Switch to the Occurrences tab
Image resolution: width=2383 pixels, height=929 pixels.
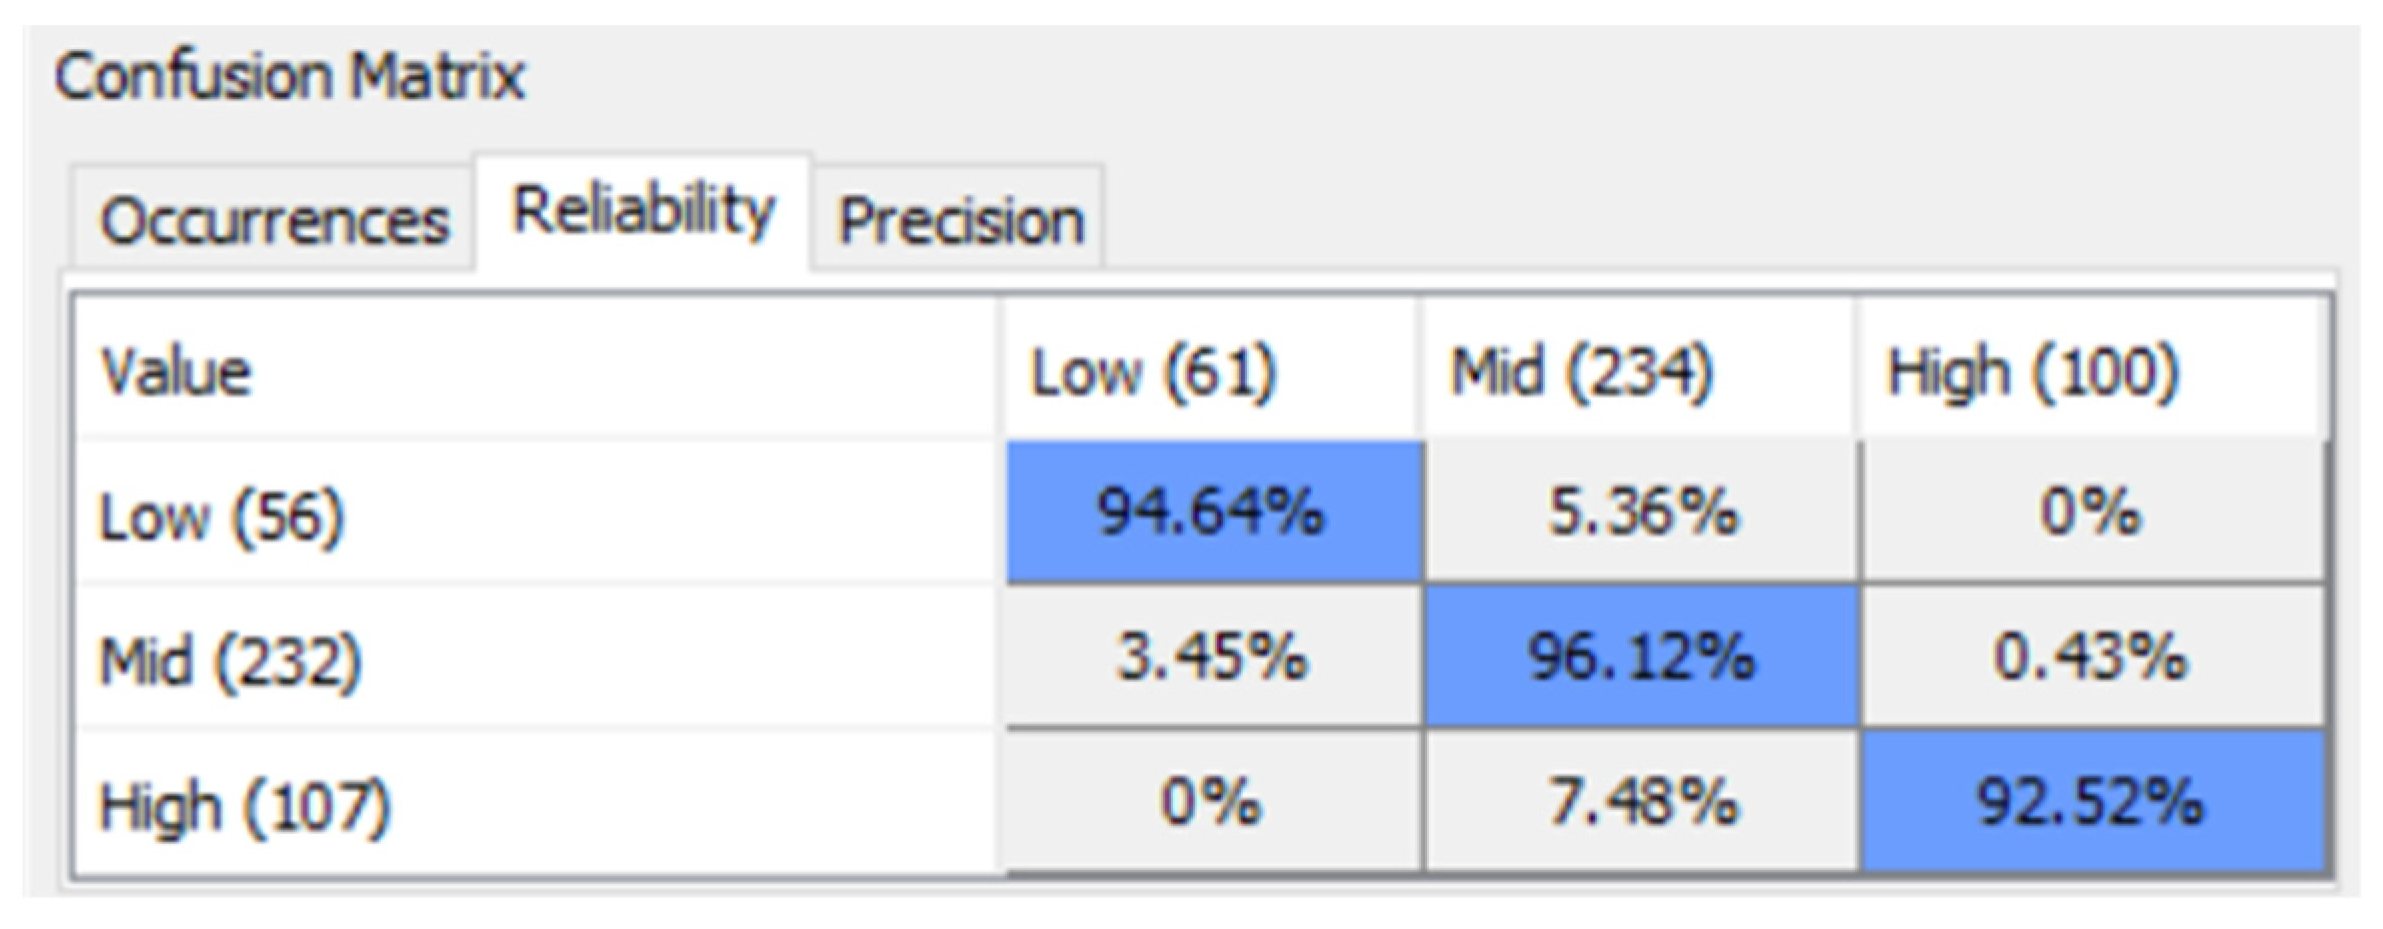[273, 220]
